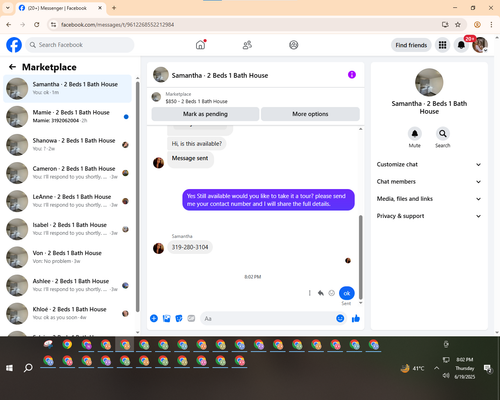This screenshot has height=400, width=500.
Task: Open Isabel conversation in list
Action: tap(67, 229)
